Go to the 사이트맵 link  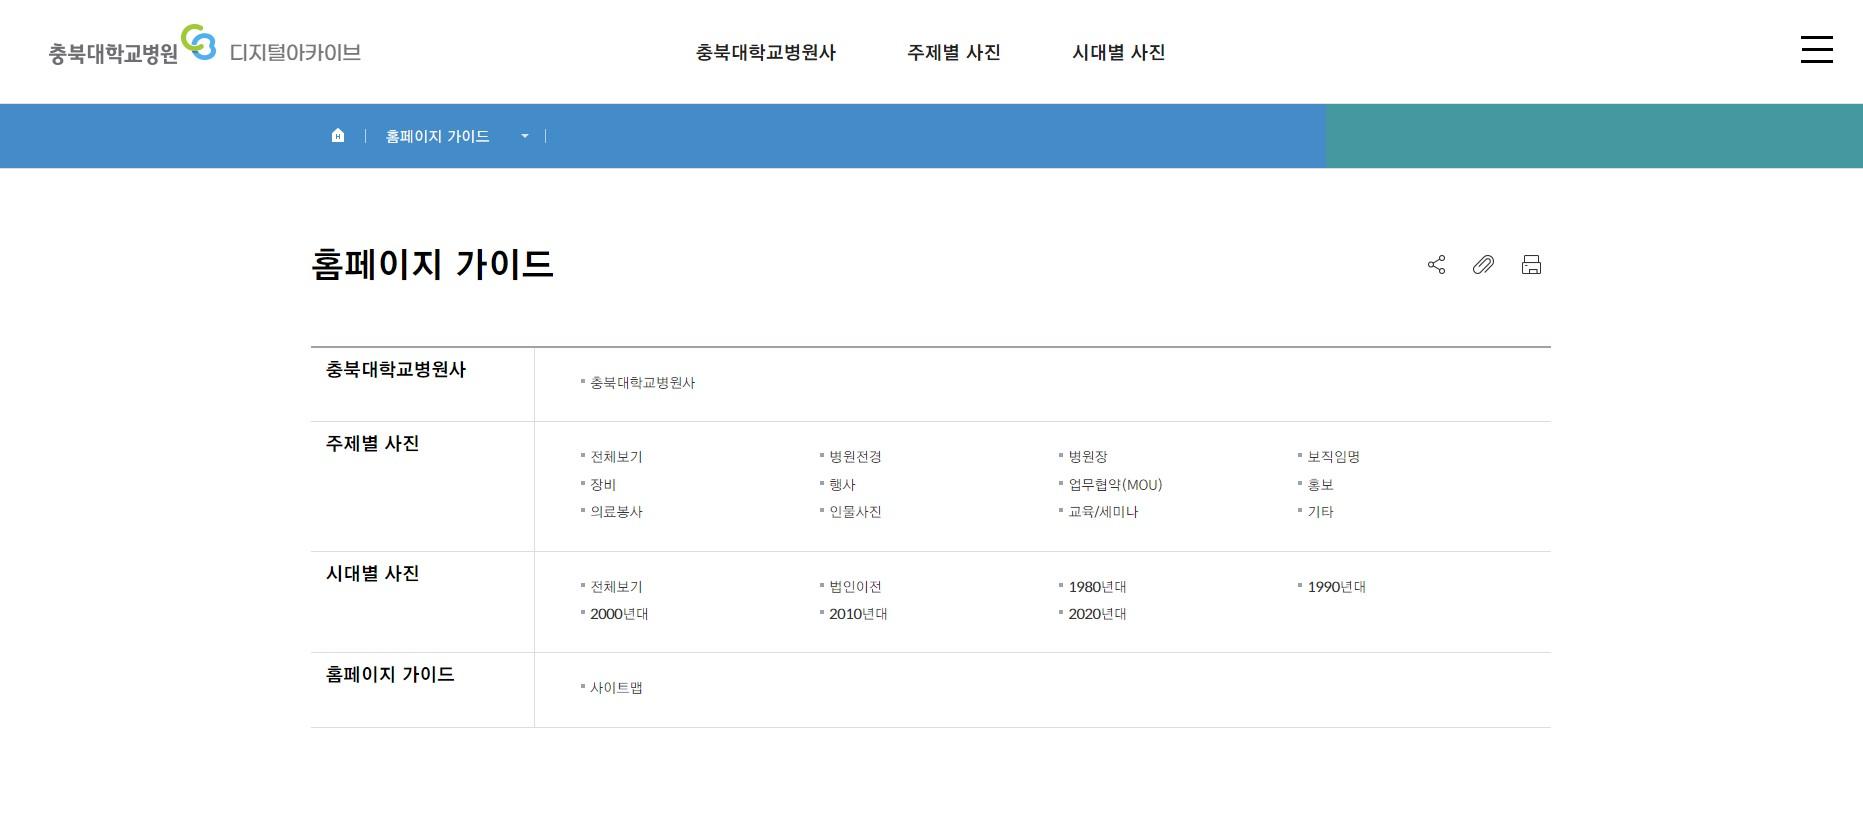616,688
